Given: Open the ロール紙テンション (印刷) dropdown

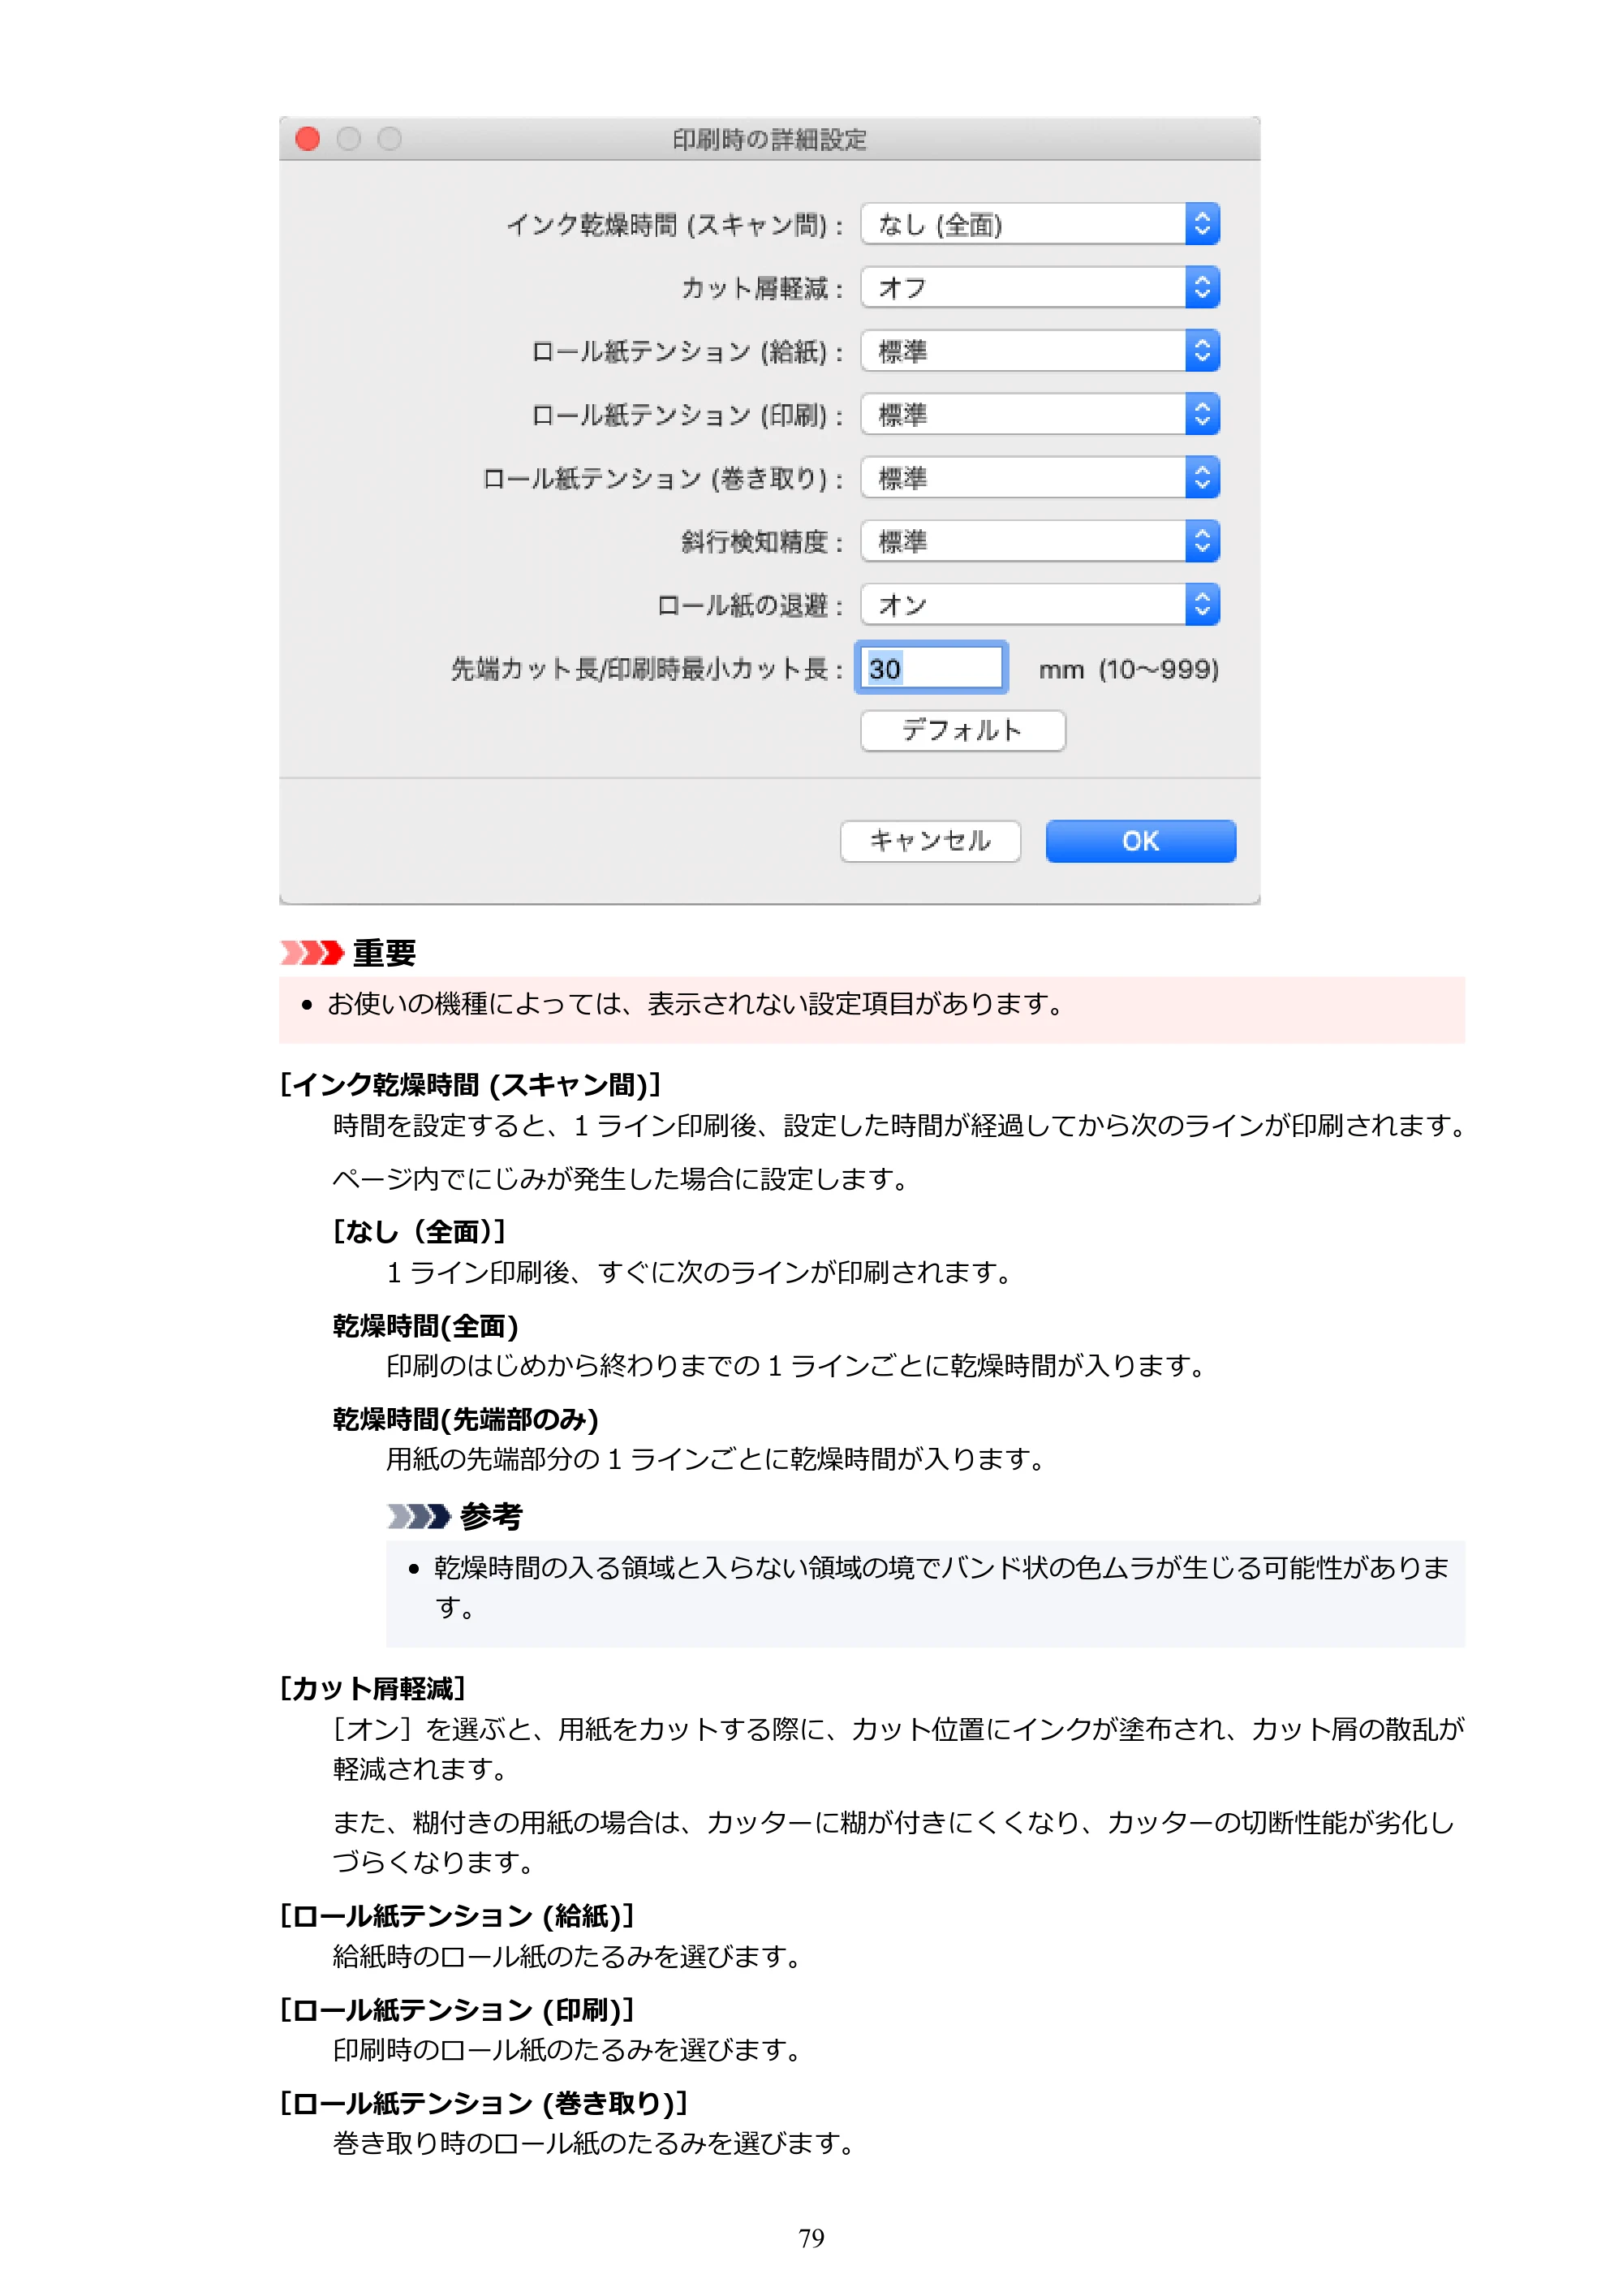Looking at the screenshot, I should pos(1039,414).
